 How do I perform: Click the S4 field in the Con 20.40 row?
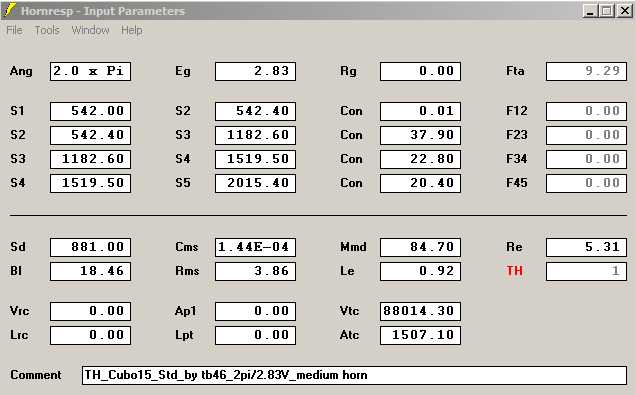click(x=90, y=183)
